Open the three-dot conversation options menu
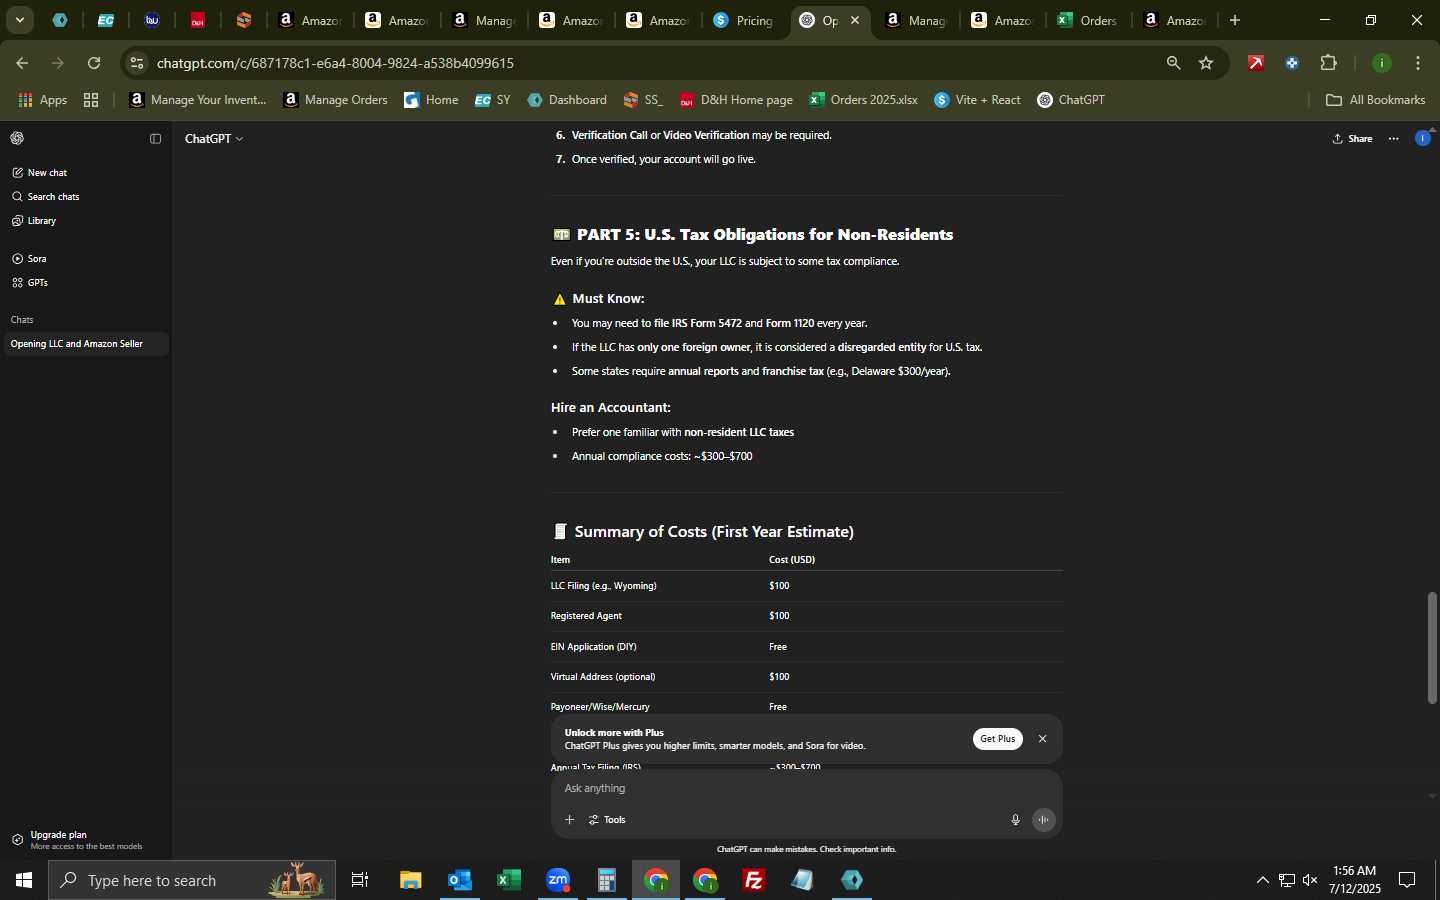 [1394, 139]
